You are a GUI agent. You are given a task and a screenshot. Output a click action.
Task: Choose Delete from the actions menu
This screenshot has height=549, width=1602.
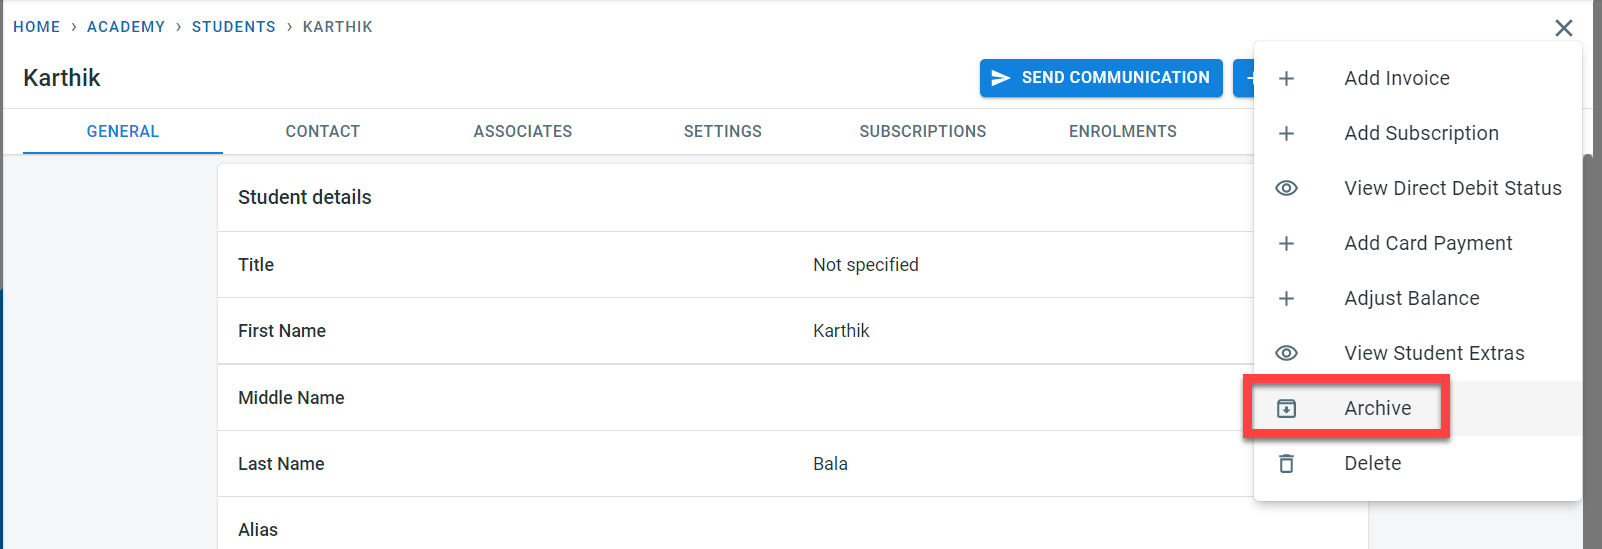(1372, 463)
